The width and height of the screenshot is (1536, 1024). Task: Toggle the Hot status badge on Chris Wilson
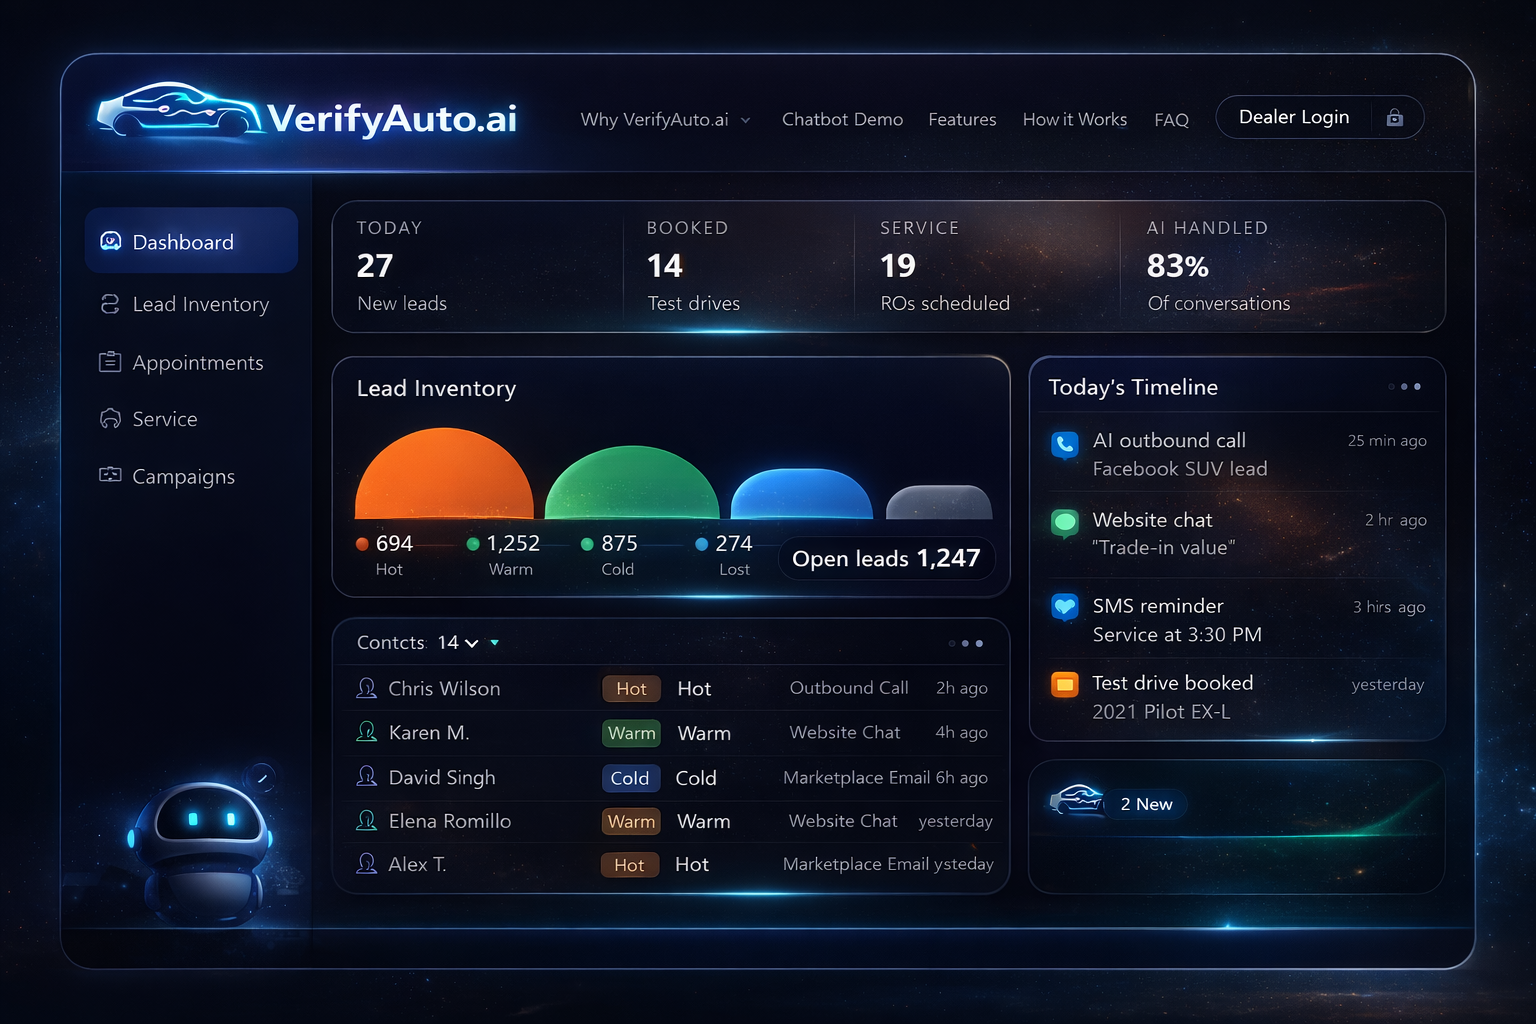630,688
